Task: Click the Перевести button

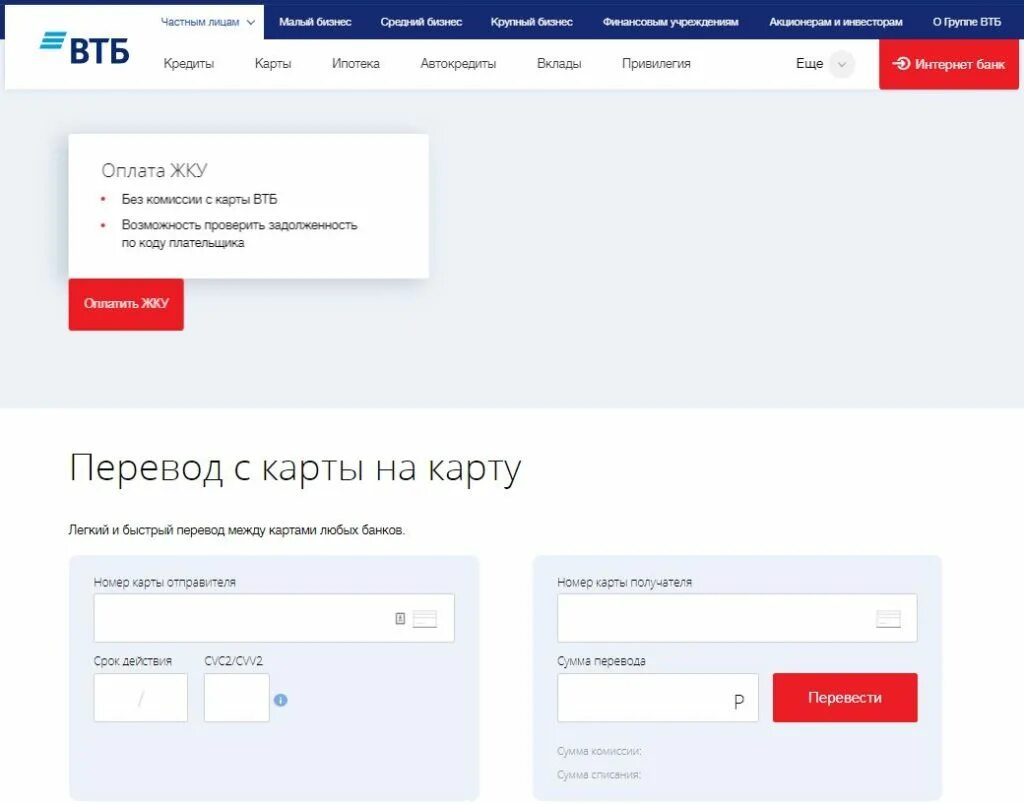Action: tap(845, 698)
